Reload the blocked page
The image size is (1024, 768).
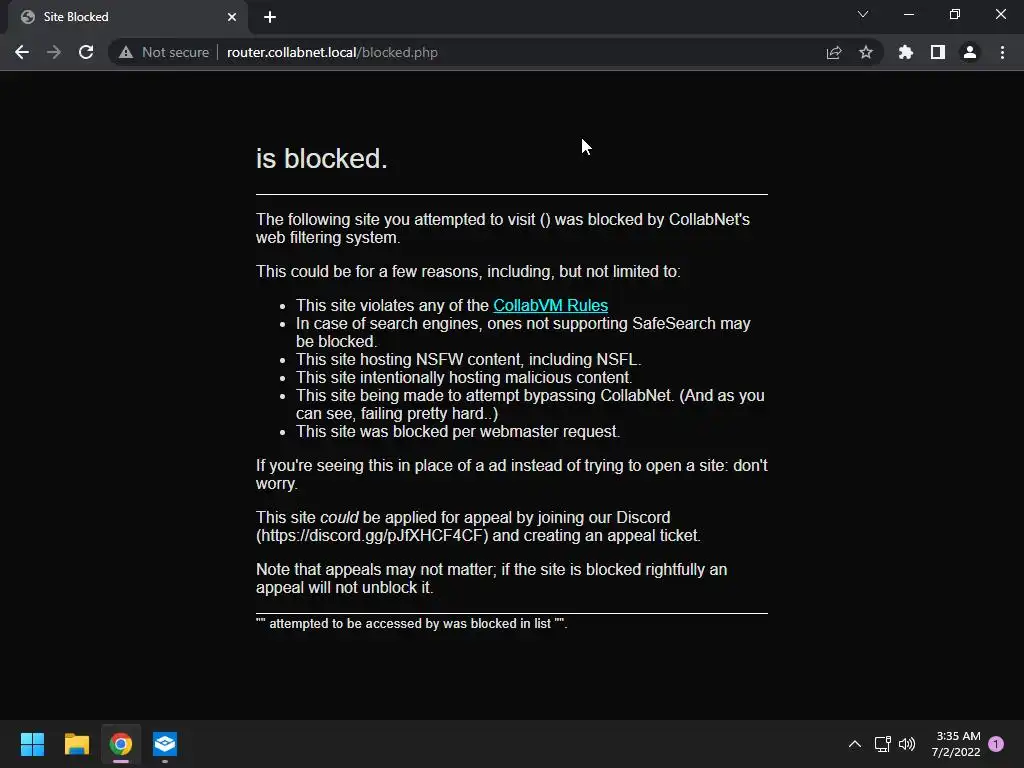click(x=86, y=52)
